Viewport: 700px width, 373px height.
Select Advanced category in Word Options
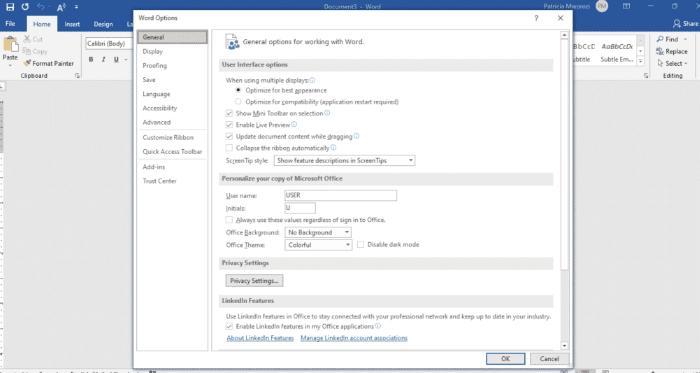pos(172,122)
